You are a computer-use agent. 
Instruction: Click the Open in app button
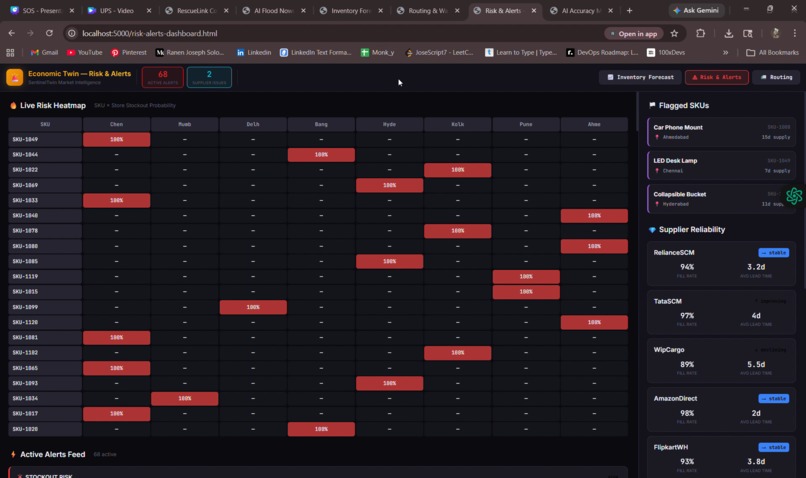(633, 33)
